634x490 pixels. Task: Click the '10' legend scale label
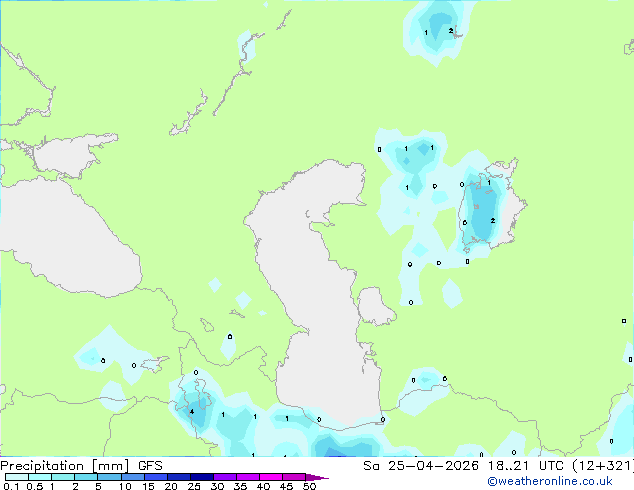[x=125, y=486]
